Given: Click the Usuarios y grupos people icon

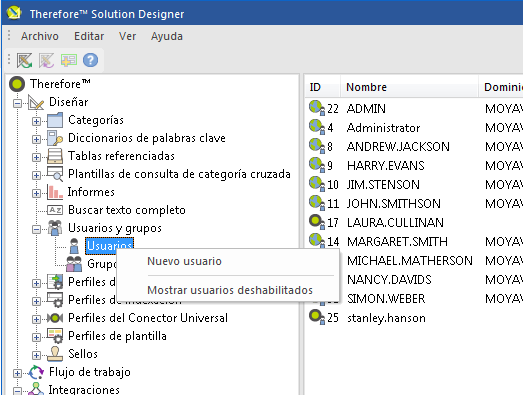Looking at the screenshot, I should point(55,228).
